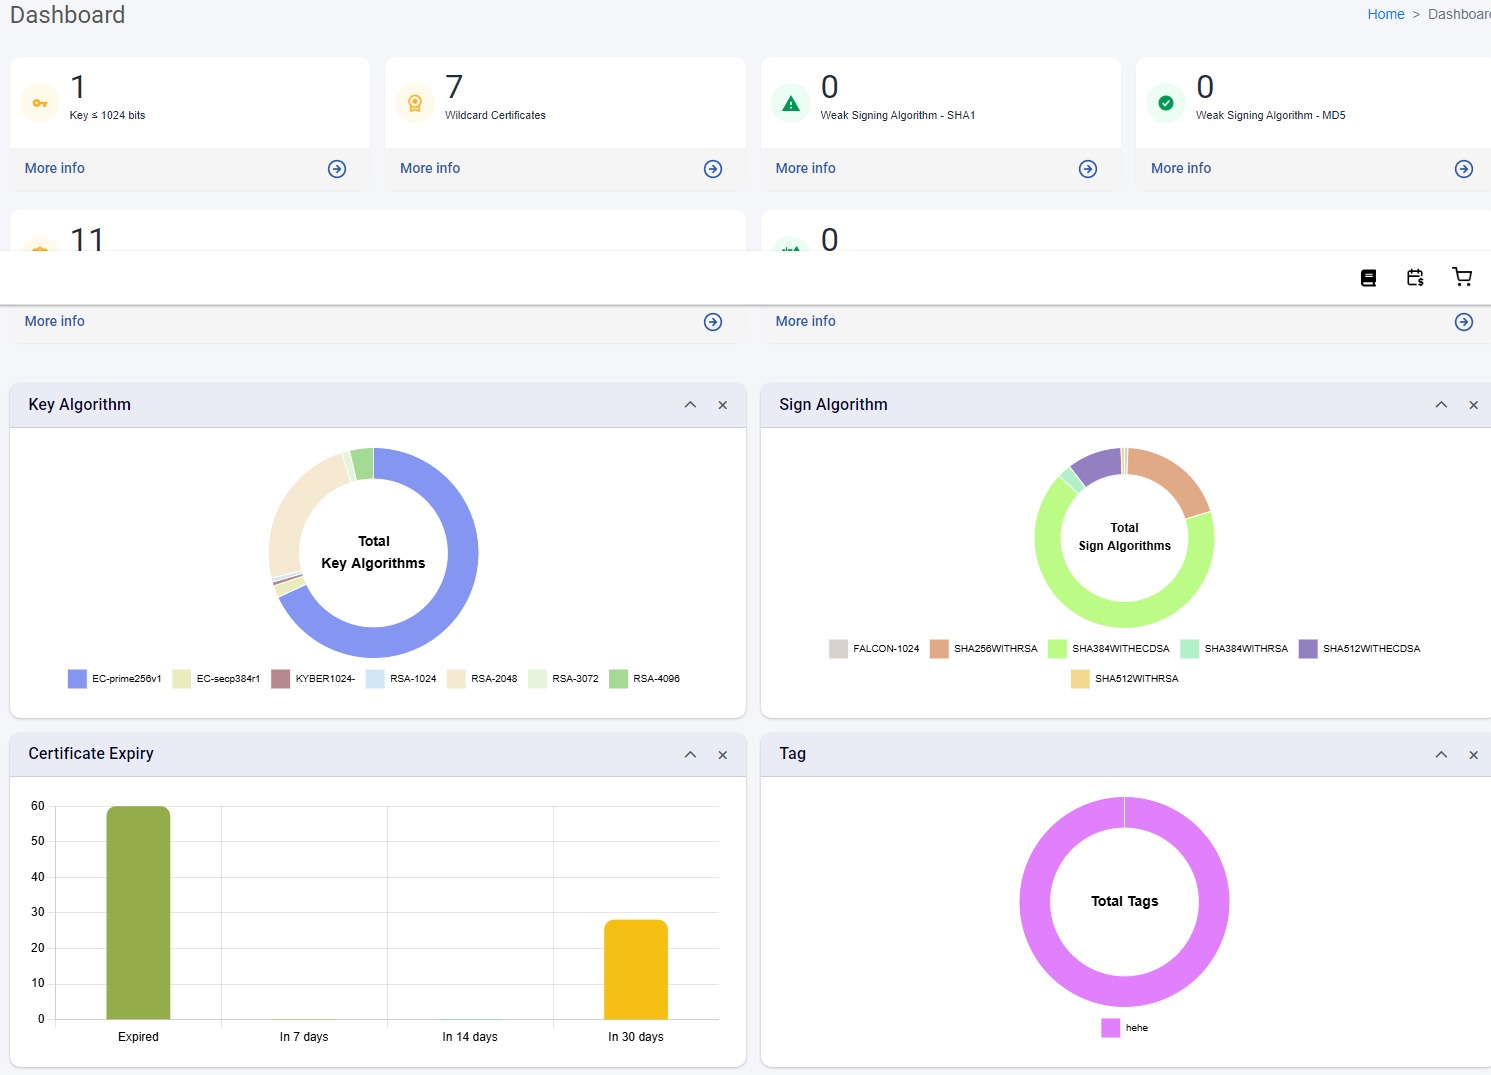Screen dimensions: 1491x1075
Task: Open the shopping cart icon
Action: 1462,277
